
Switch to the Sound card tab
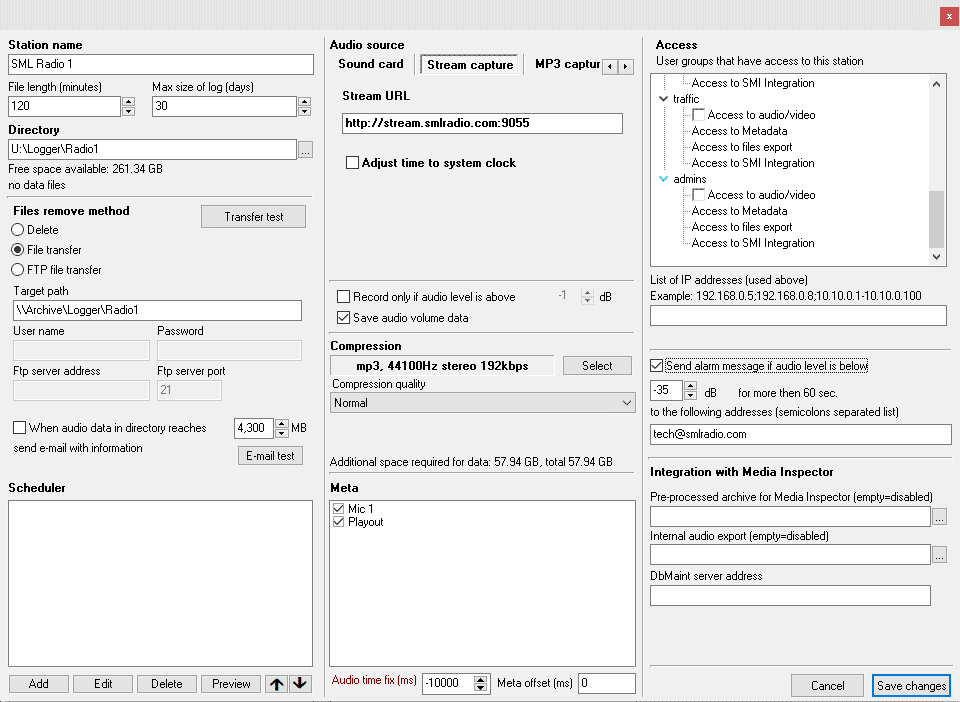(x=371, y=64)
